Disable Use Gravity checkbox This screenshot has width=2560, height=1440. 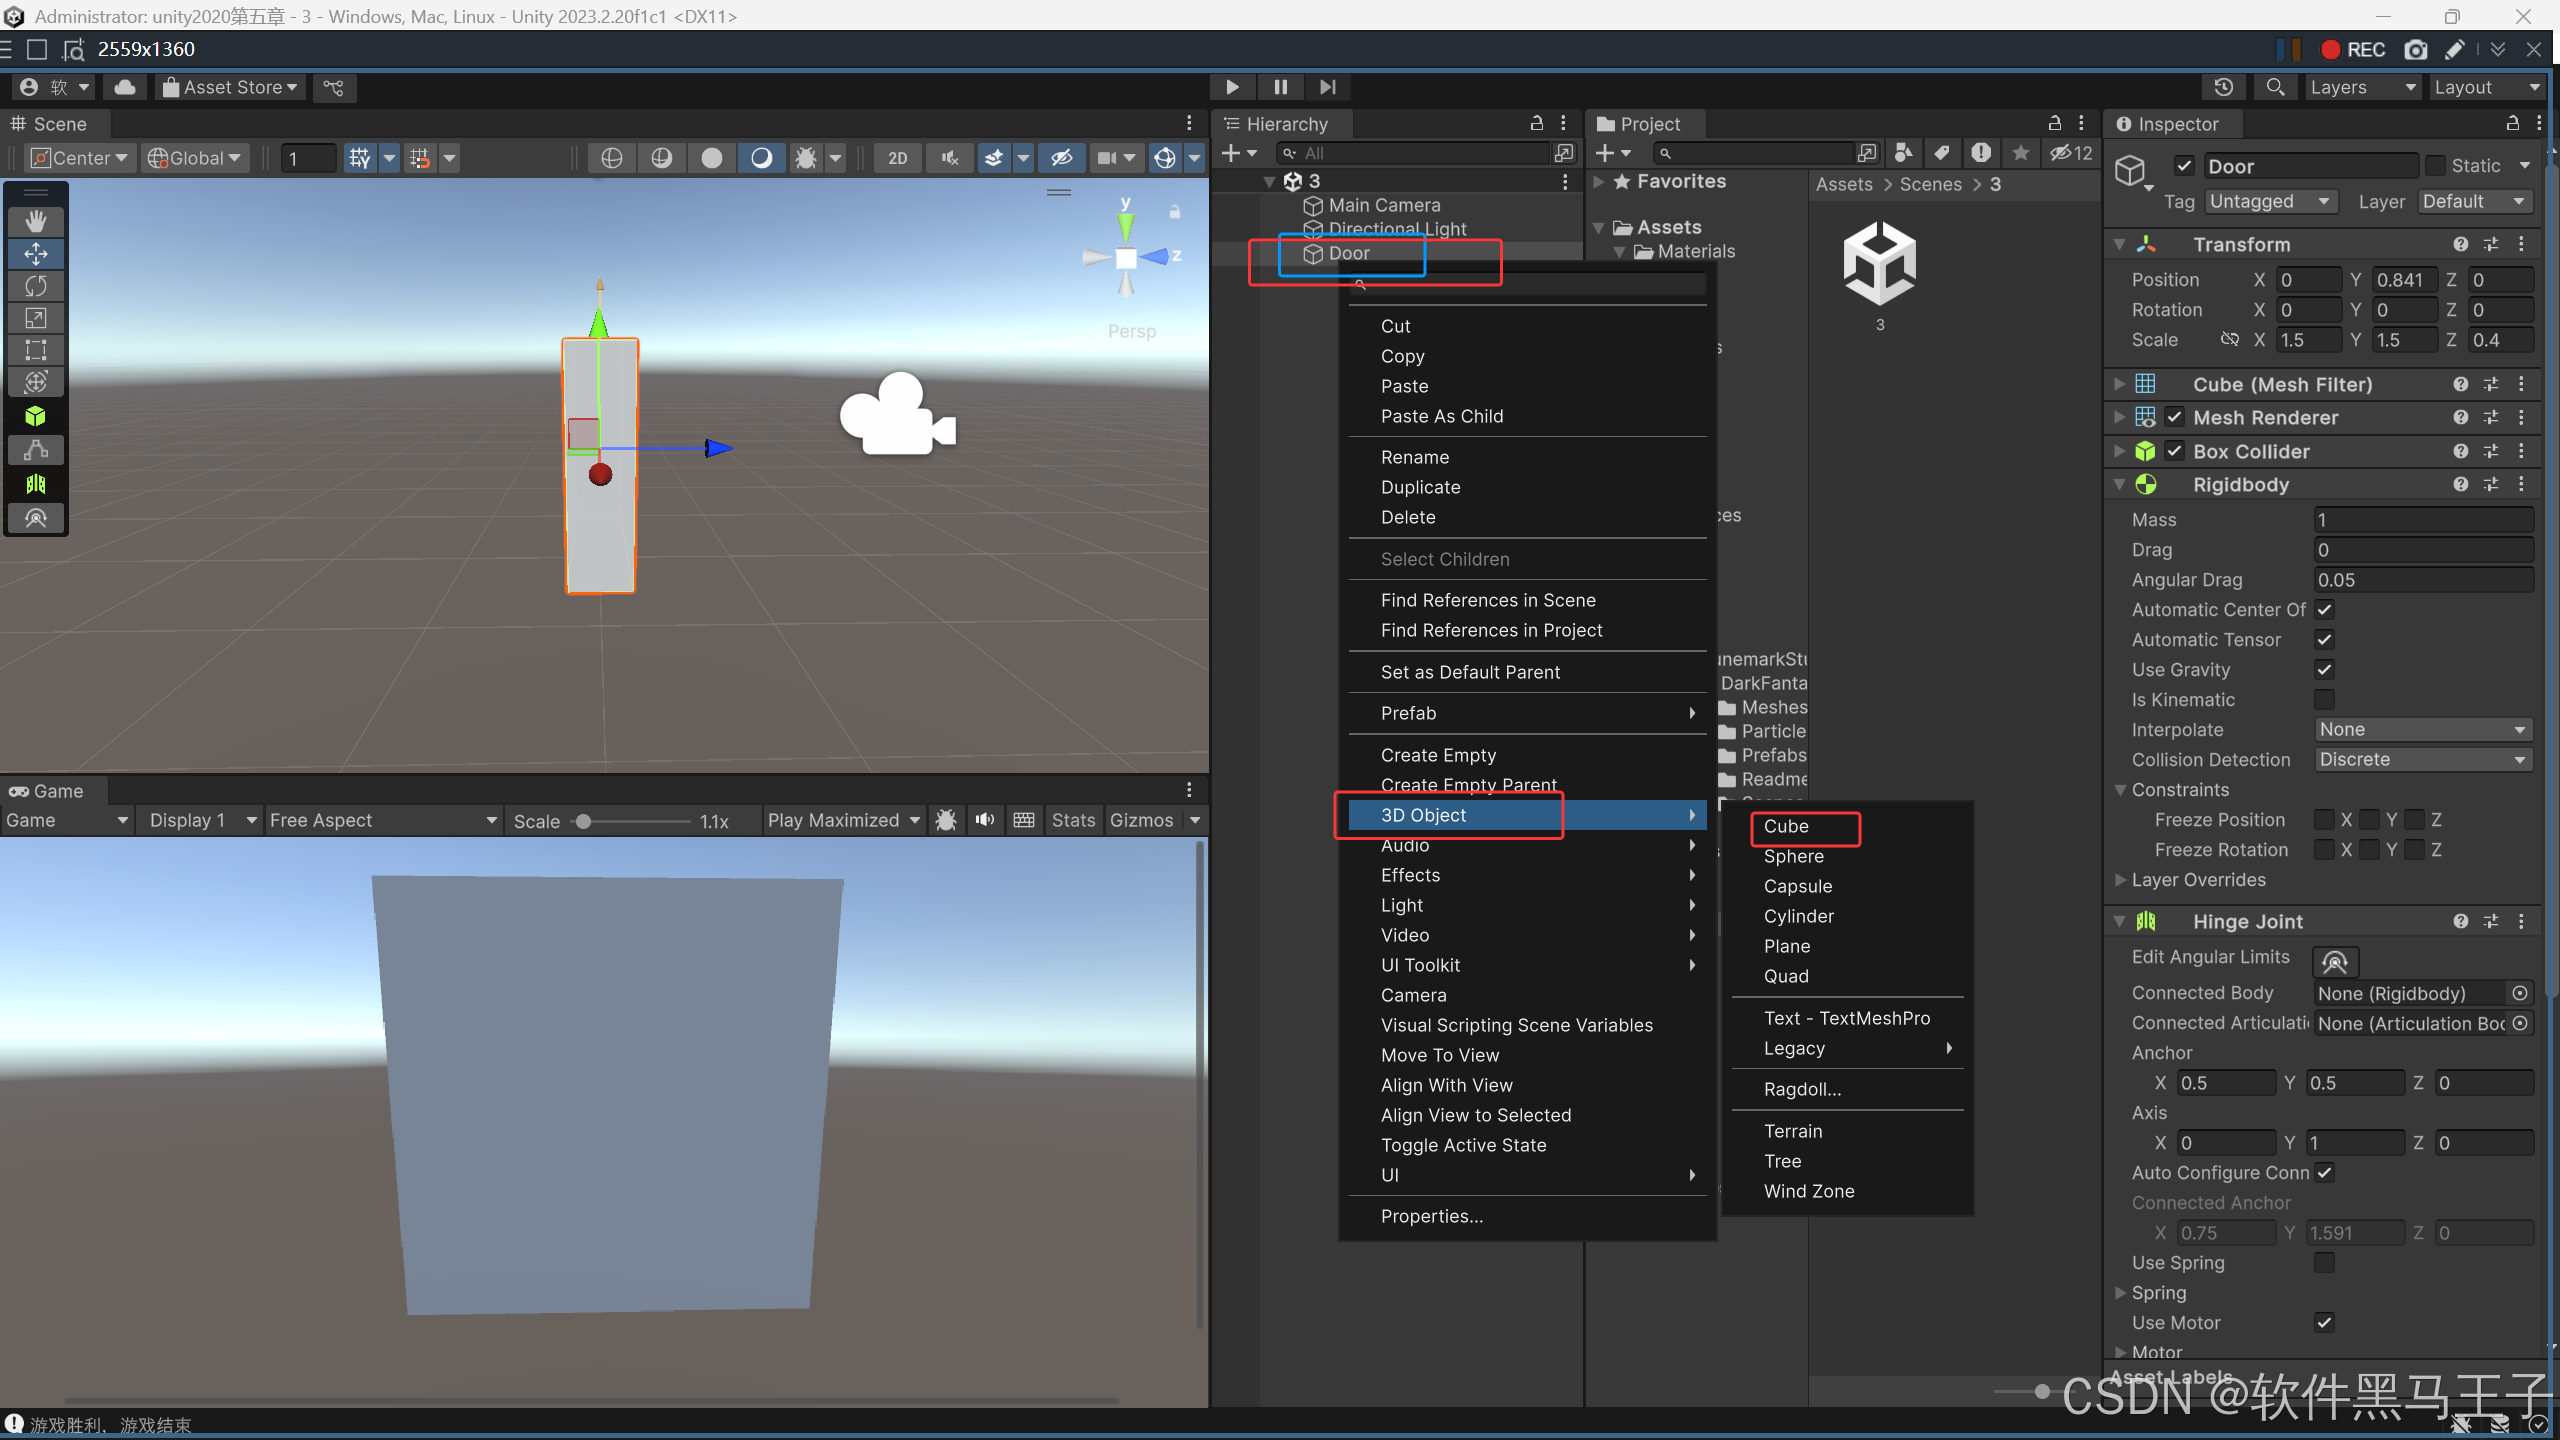click(x=2324, y=670)
